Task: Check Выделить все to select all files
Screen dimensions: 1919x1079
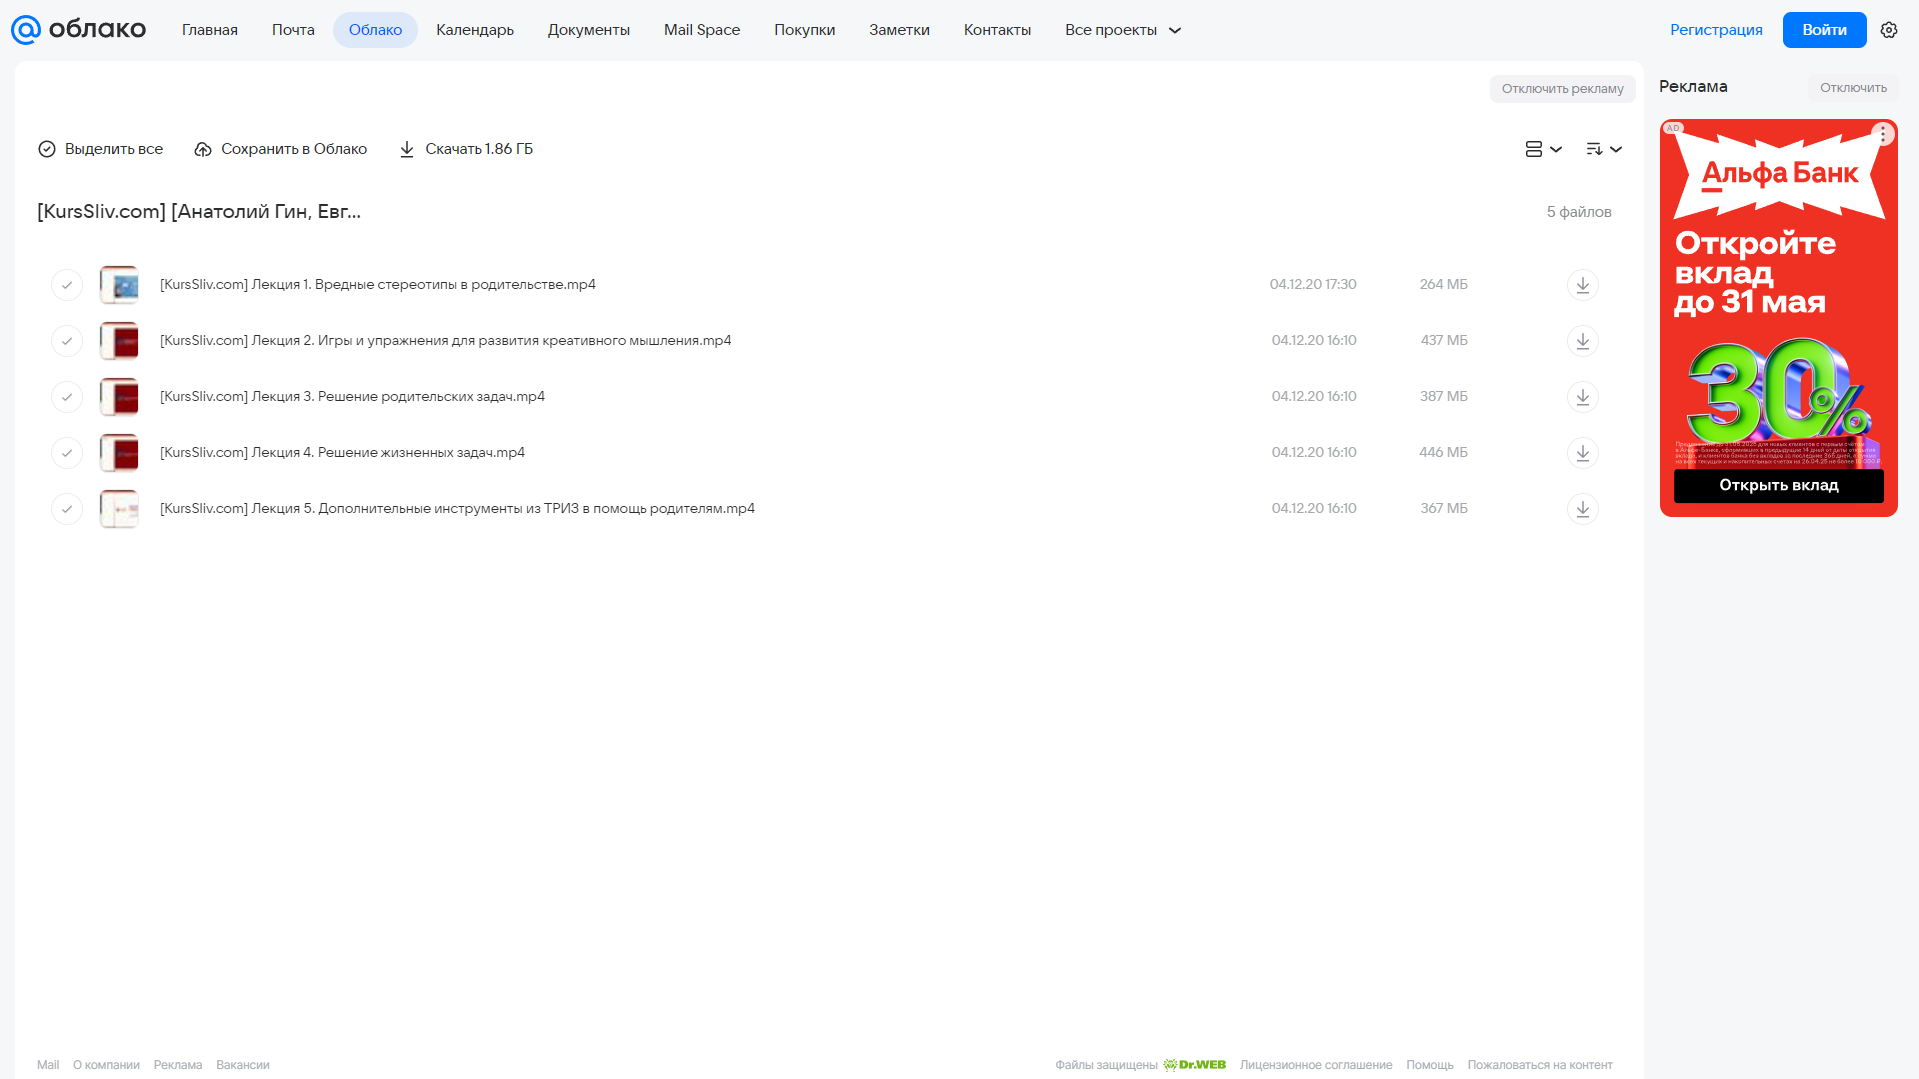Action: click(x=100, y=149)
